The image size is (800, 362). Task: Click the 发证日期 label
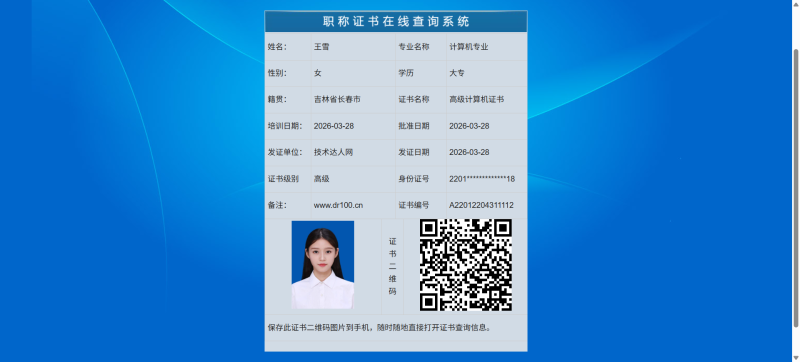(x=414, y=152)
